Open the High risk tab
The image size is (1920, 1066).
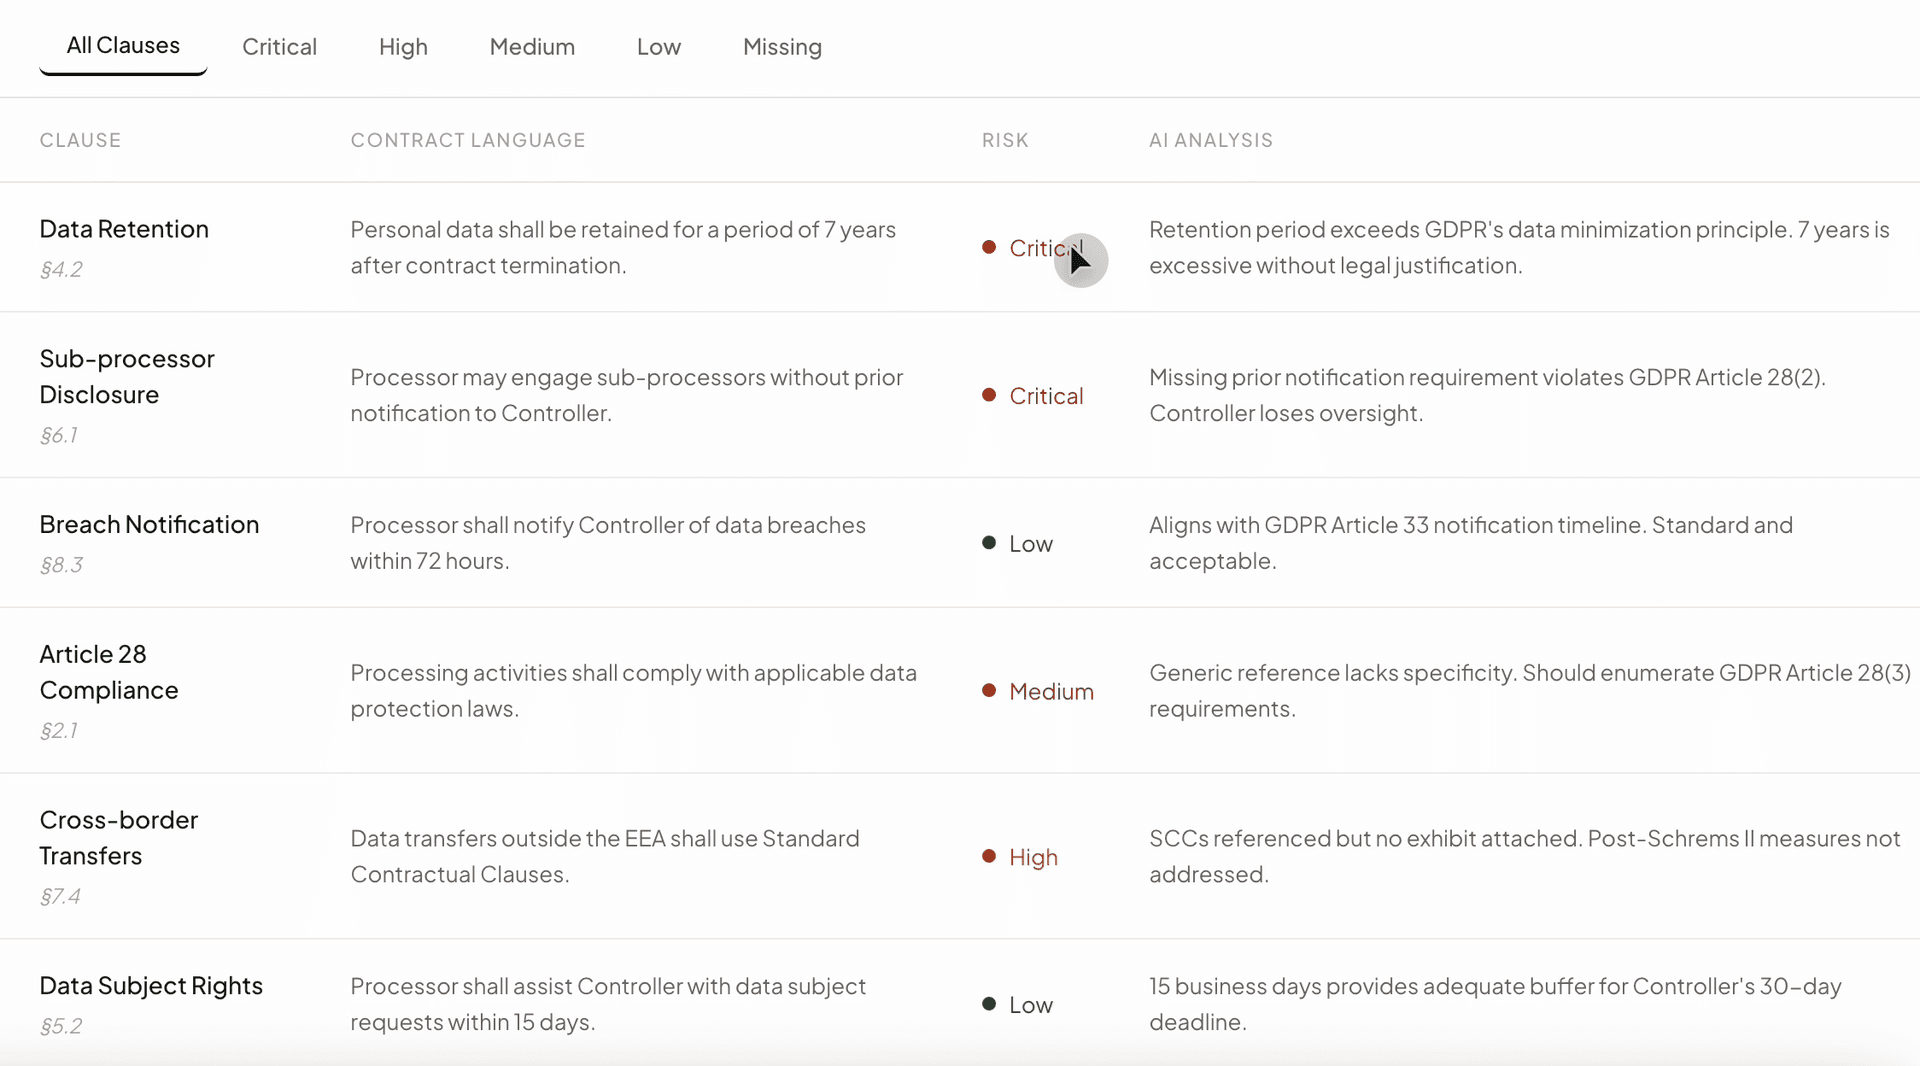[403, 46]
